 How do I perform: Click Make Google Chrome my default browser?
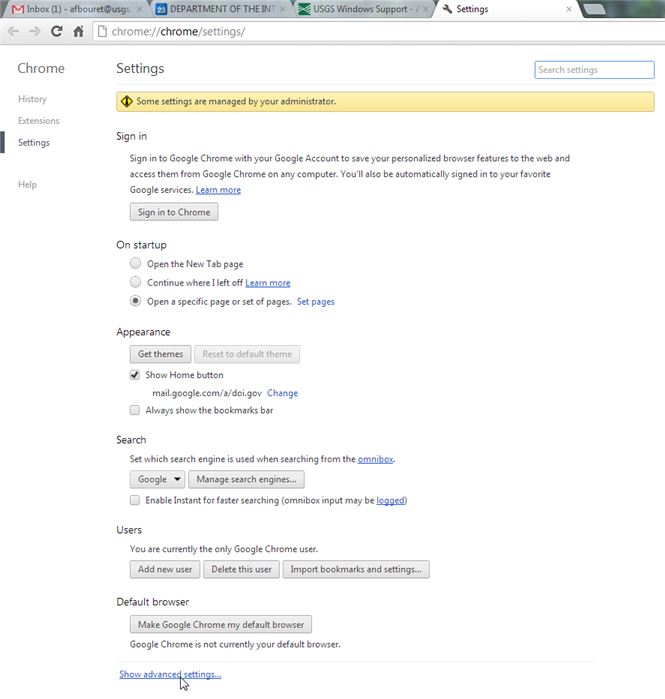221,625
